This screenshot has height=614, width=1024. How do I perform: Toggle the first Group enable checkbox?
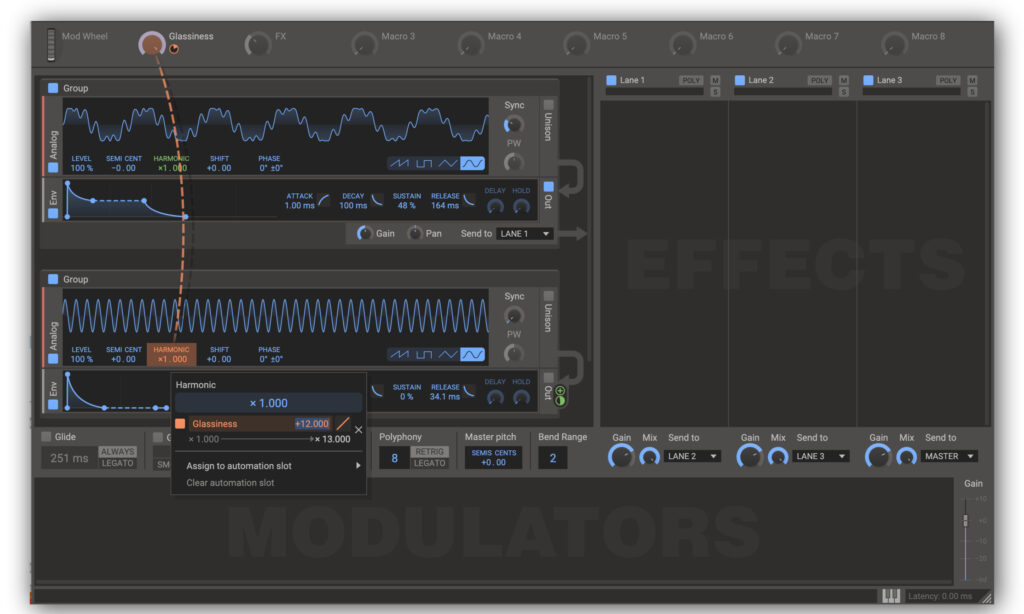[53, 88]
